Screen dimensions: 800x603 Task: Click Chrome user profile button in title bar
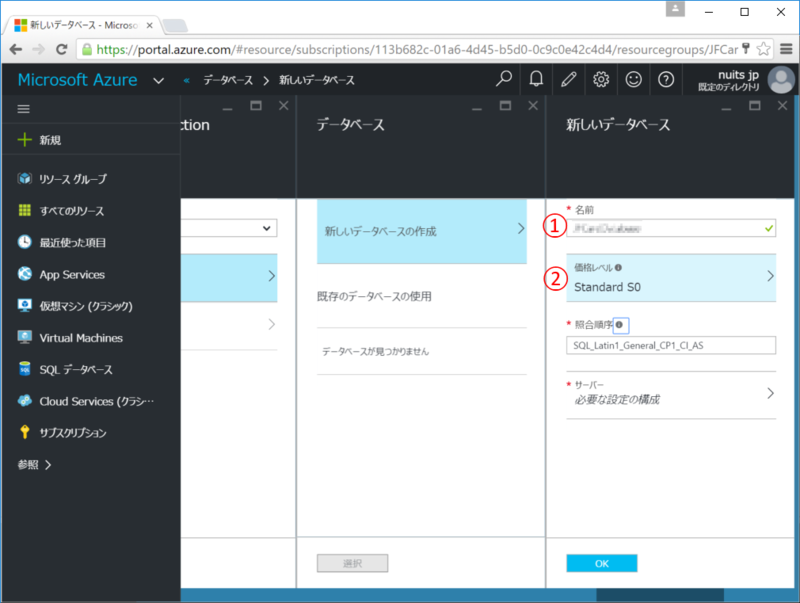[x=675, y=9]
